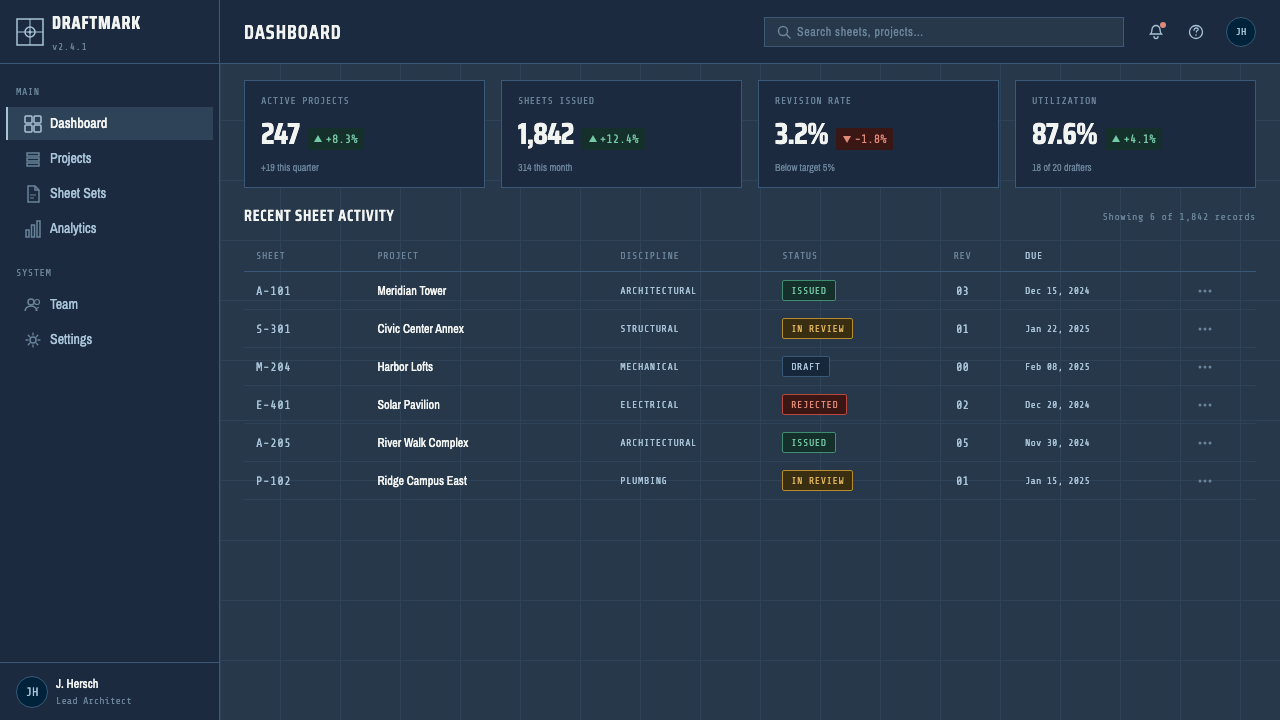Open the Projects menu item
This screenshot has height=720, width=1280.
[x=110, y=159]
